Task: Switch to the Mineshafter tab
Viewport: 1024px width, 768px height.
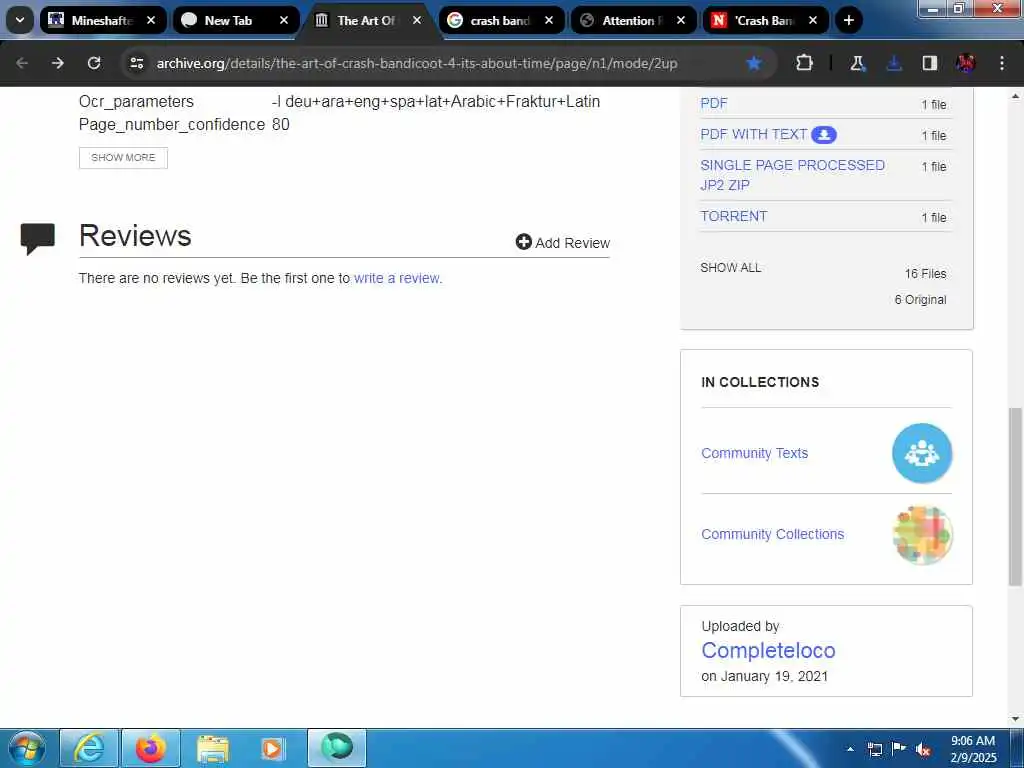Action: [x=103, y=20]
